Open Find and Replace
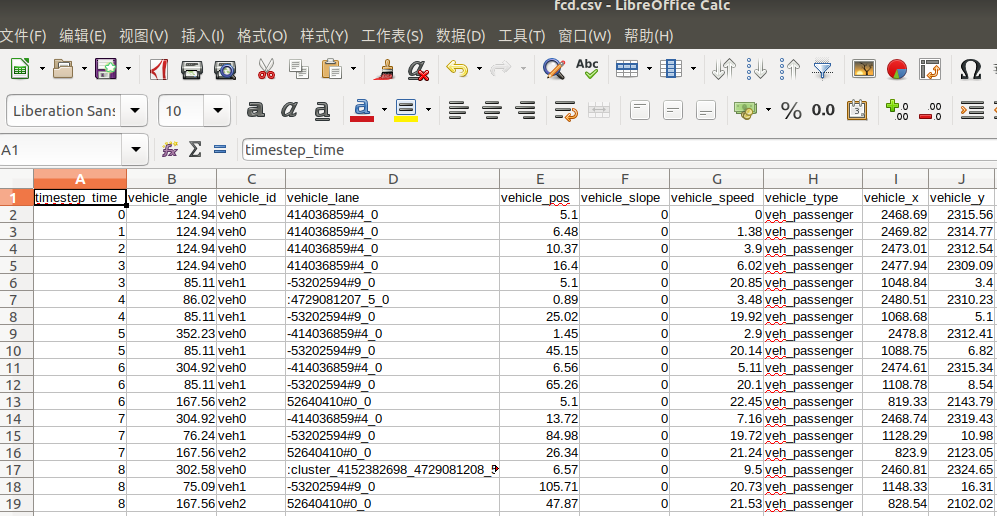Image resolution: width=997 pixels, height=516 pixels. tap(554, 69)
